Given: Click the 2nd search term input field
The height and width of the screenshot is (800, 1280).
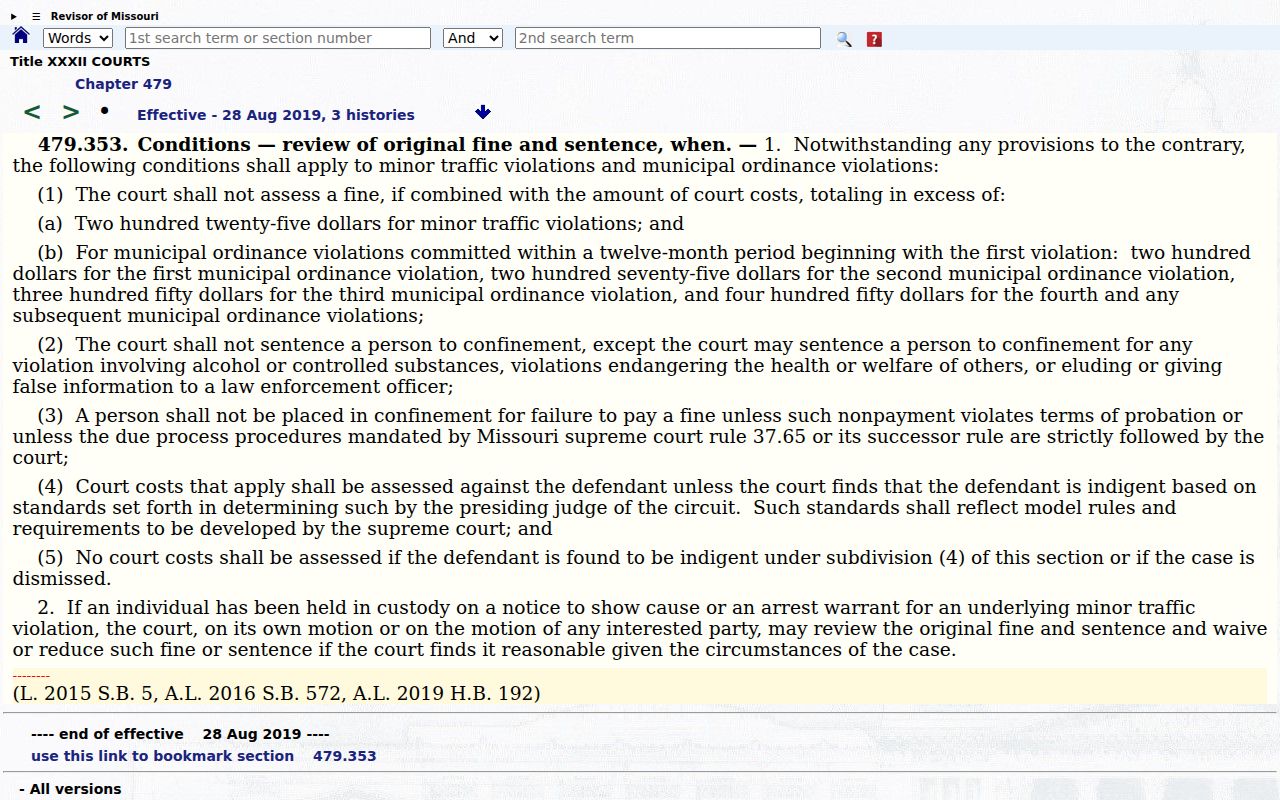Looking at the screenshot, I should [668, 38].
